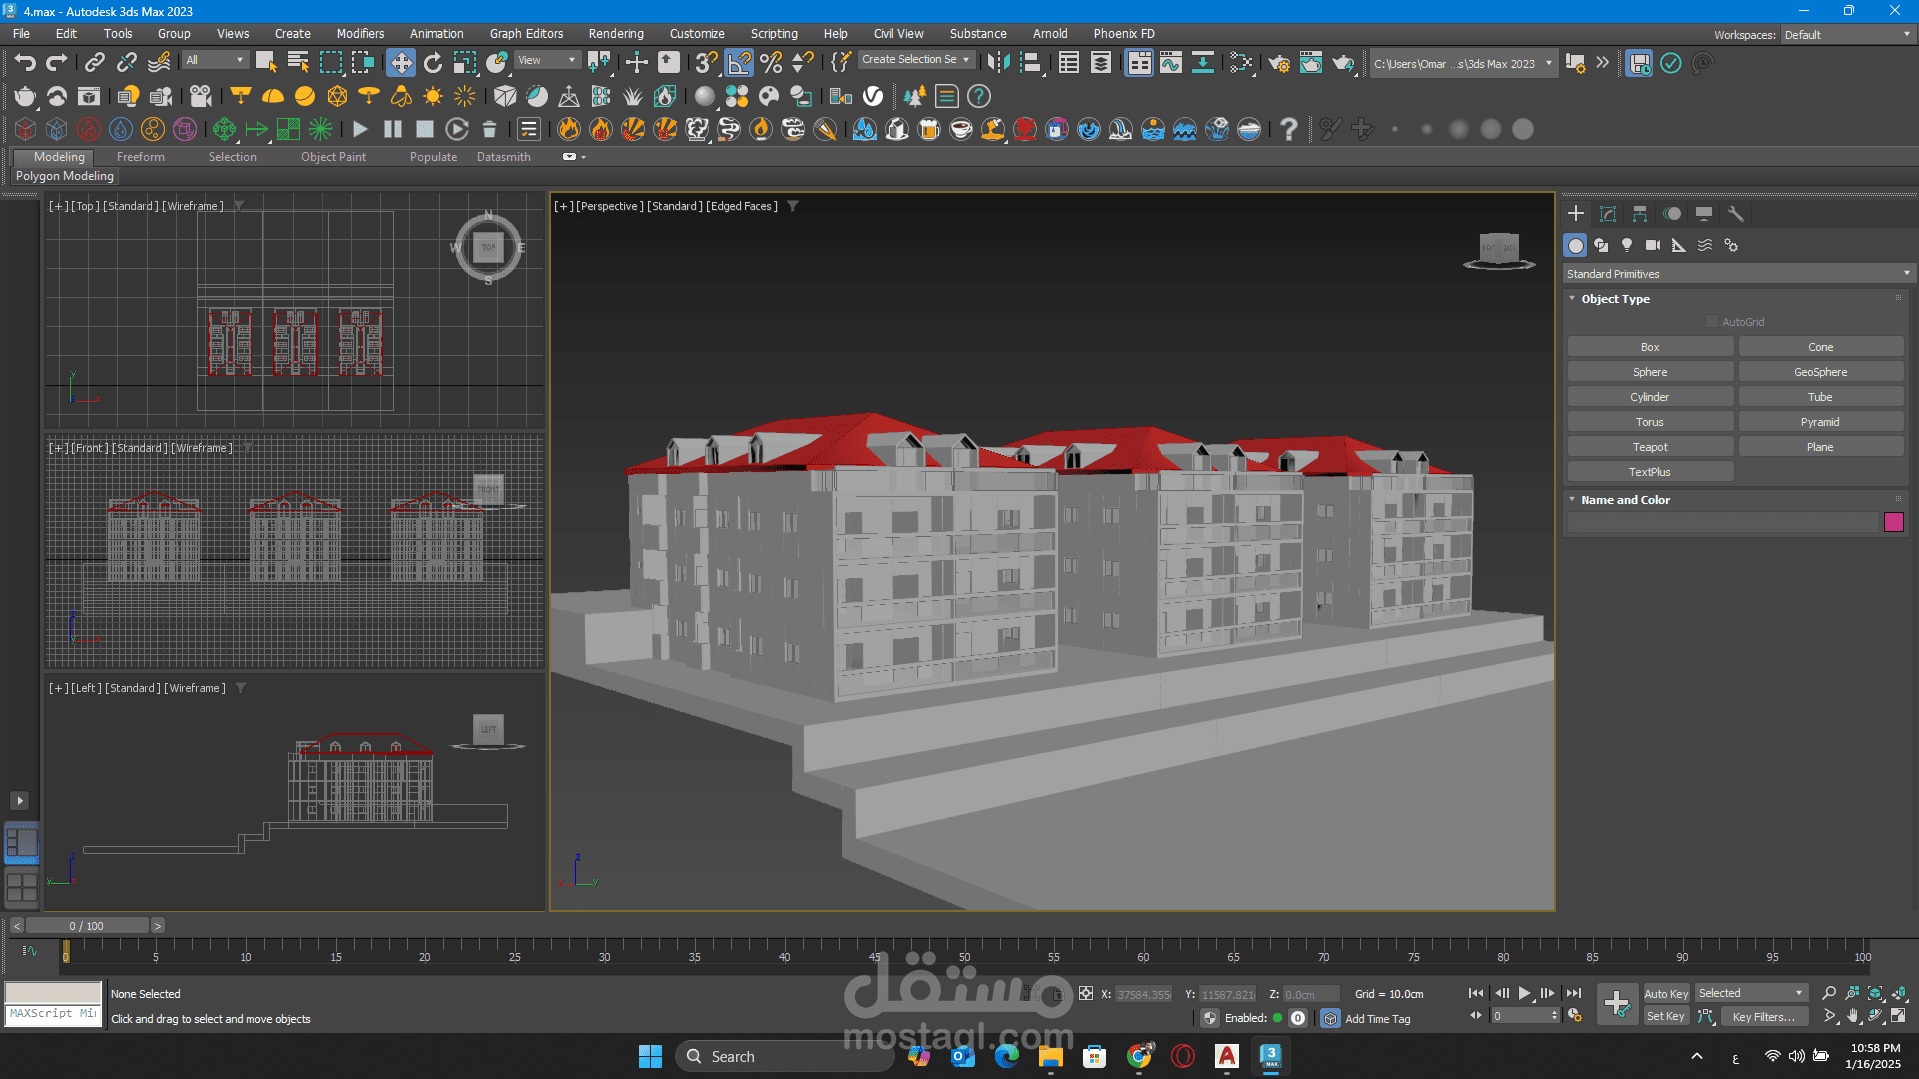
Task: Toggle Auto Key animation mode
Action: click(x=1665, y=993)
